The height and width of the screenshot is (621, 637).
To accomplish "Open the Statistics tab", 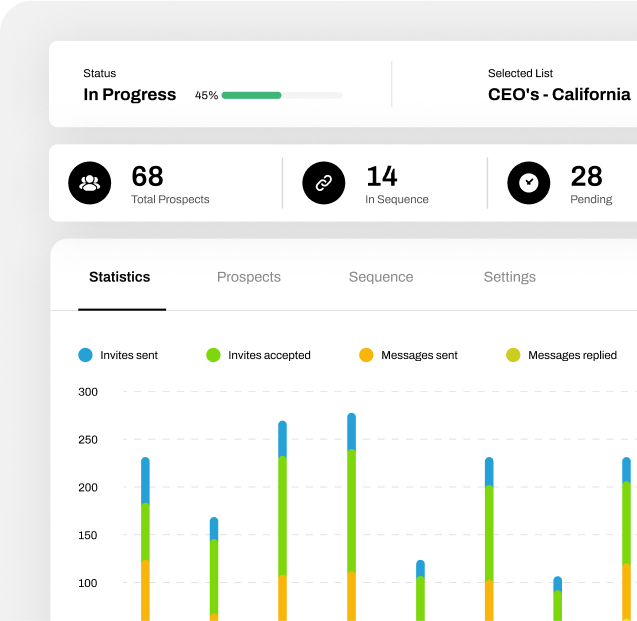I will coord(119,277).
